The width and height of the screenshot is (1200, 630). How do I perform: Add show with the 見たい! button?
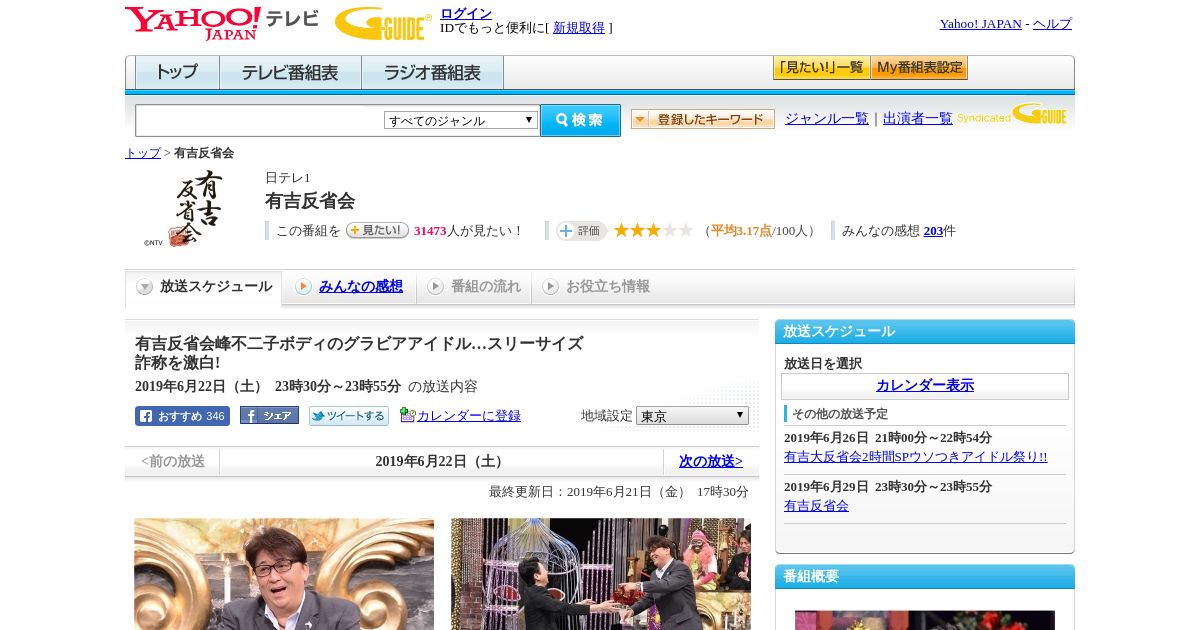tap(377, 230)
